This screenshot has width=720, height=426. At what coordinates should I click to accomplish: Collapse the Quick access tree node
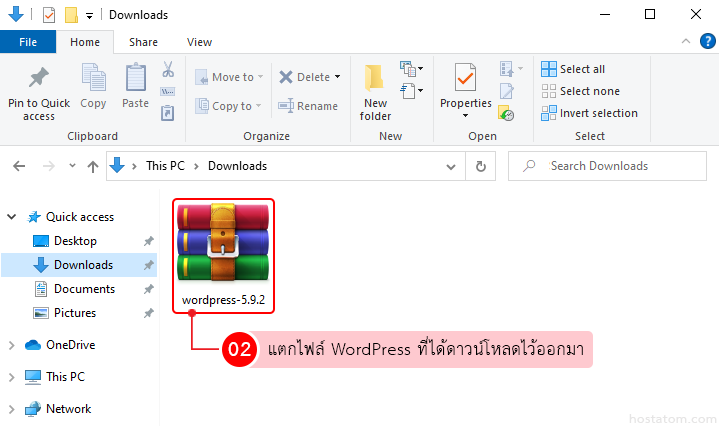point(12,217)
